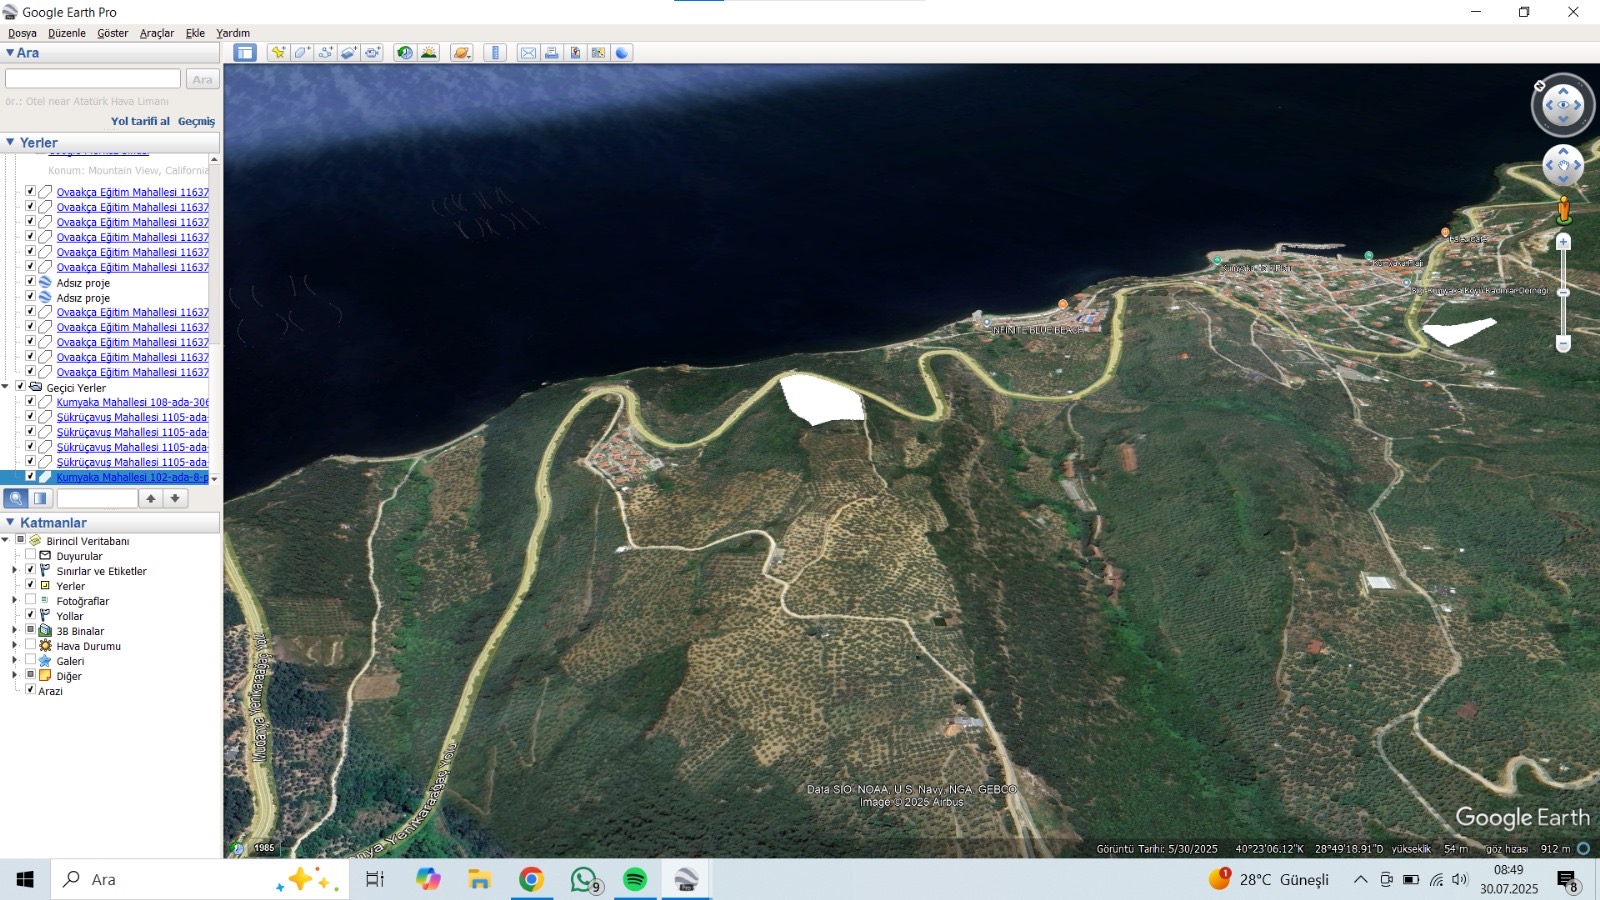The width and height of the screenshot is (1600, 900).
Task: Collapse the Geçici Yerler folder
Action: (6, 387)
